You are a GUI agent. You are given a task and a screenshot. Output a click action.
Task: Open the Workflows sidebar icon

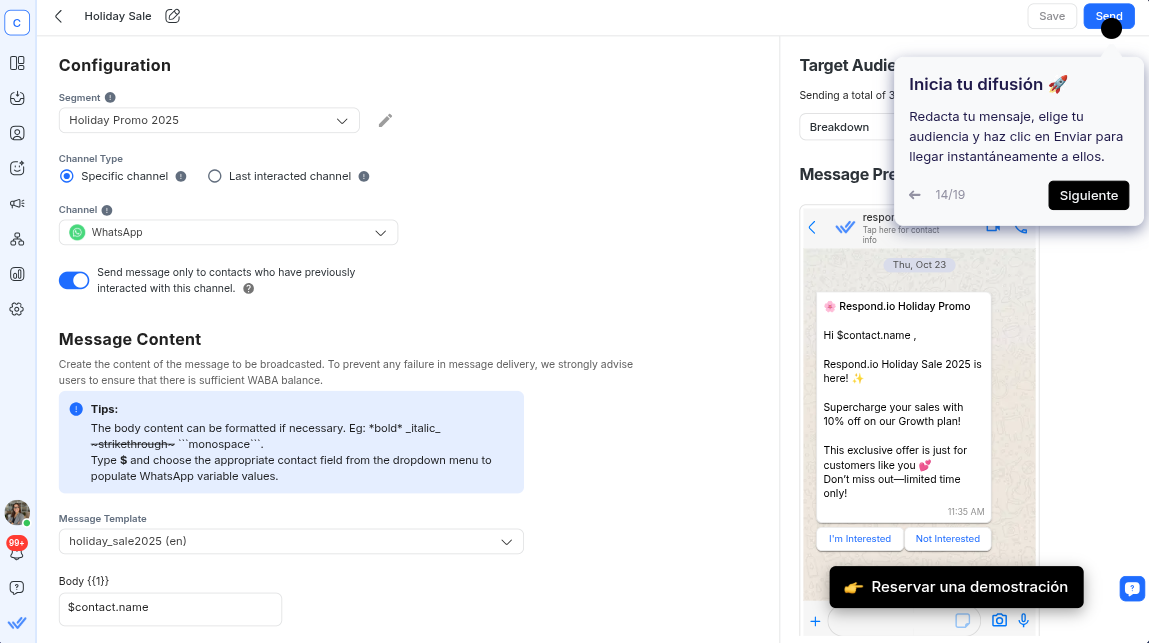tap(17, 239)
